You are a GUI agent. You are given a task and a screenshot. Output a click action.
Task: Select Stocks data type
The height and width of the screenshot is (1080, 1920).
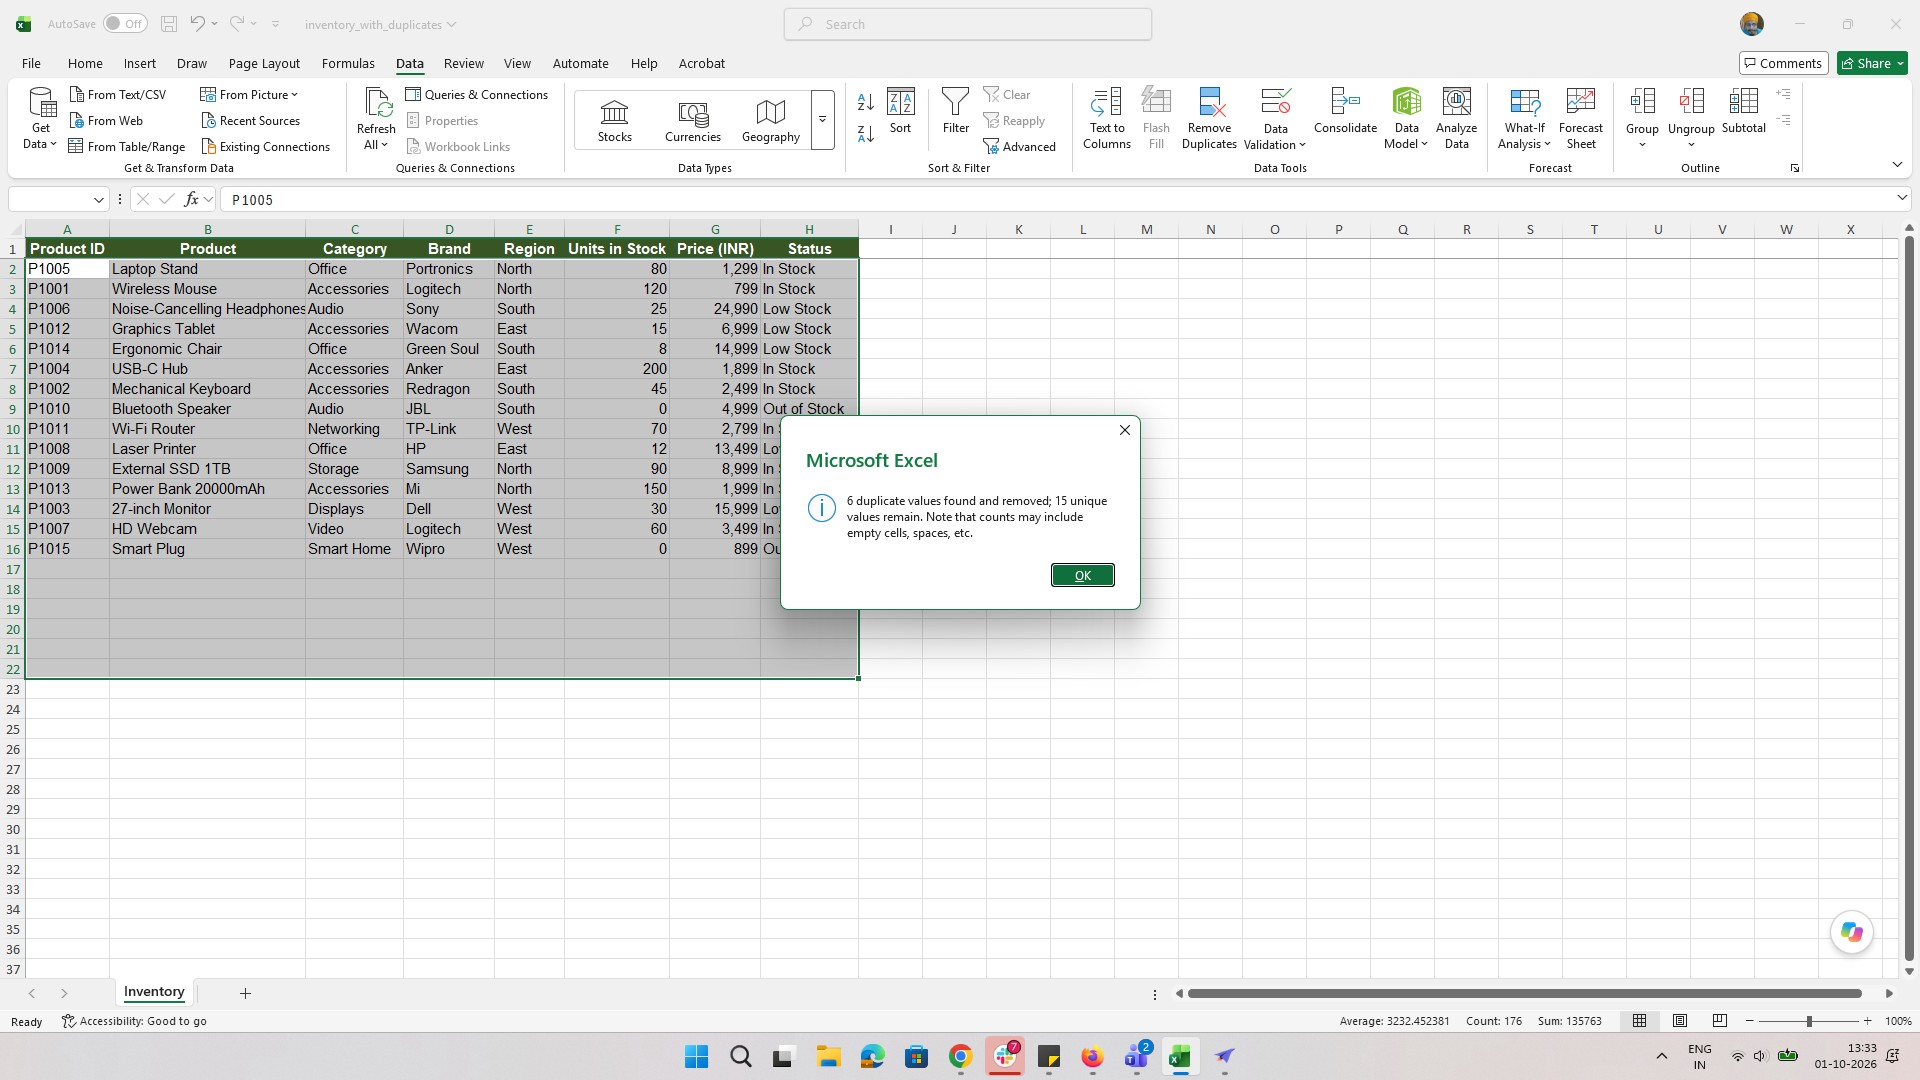(614, 121)
